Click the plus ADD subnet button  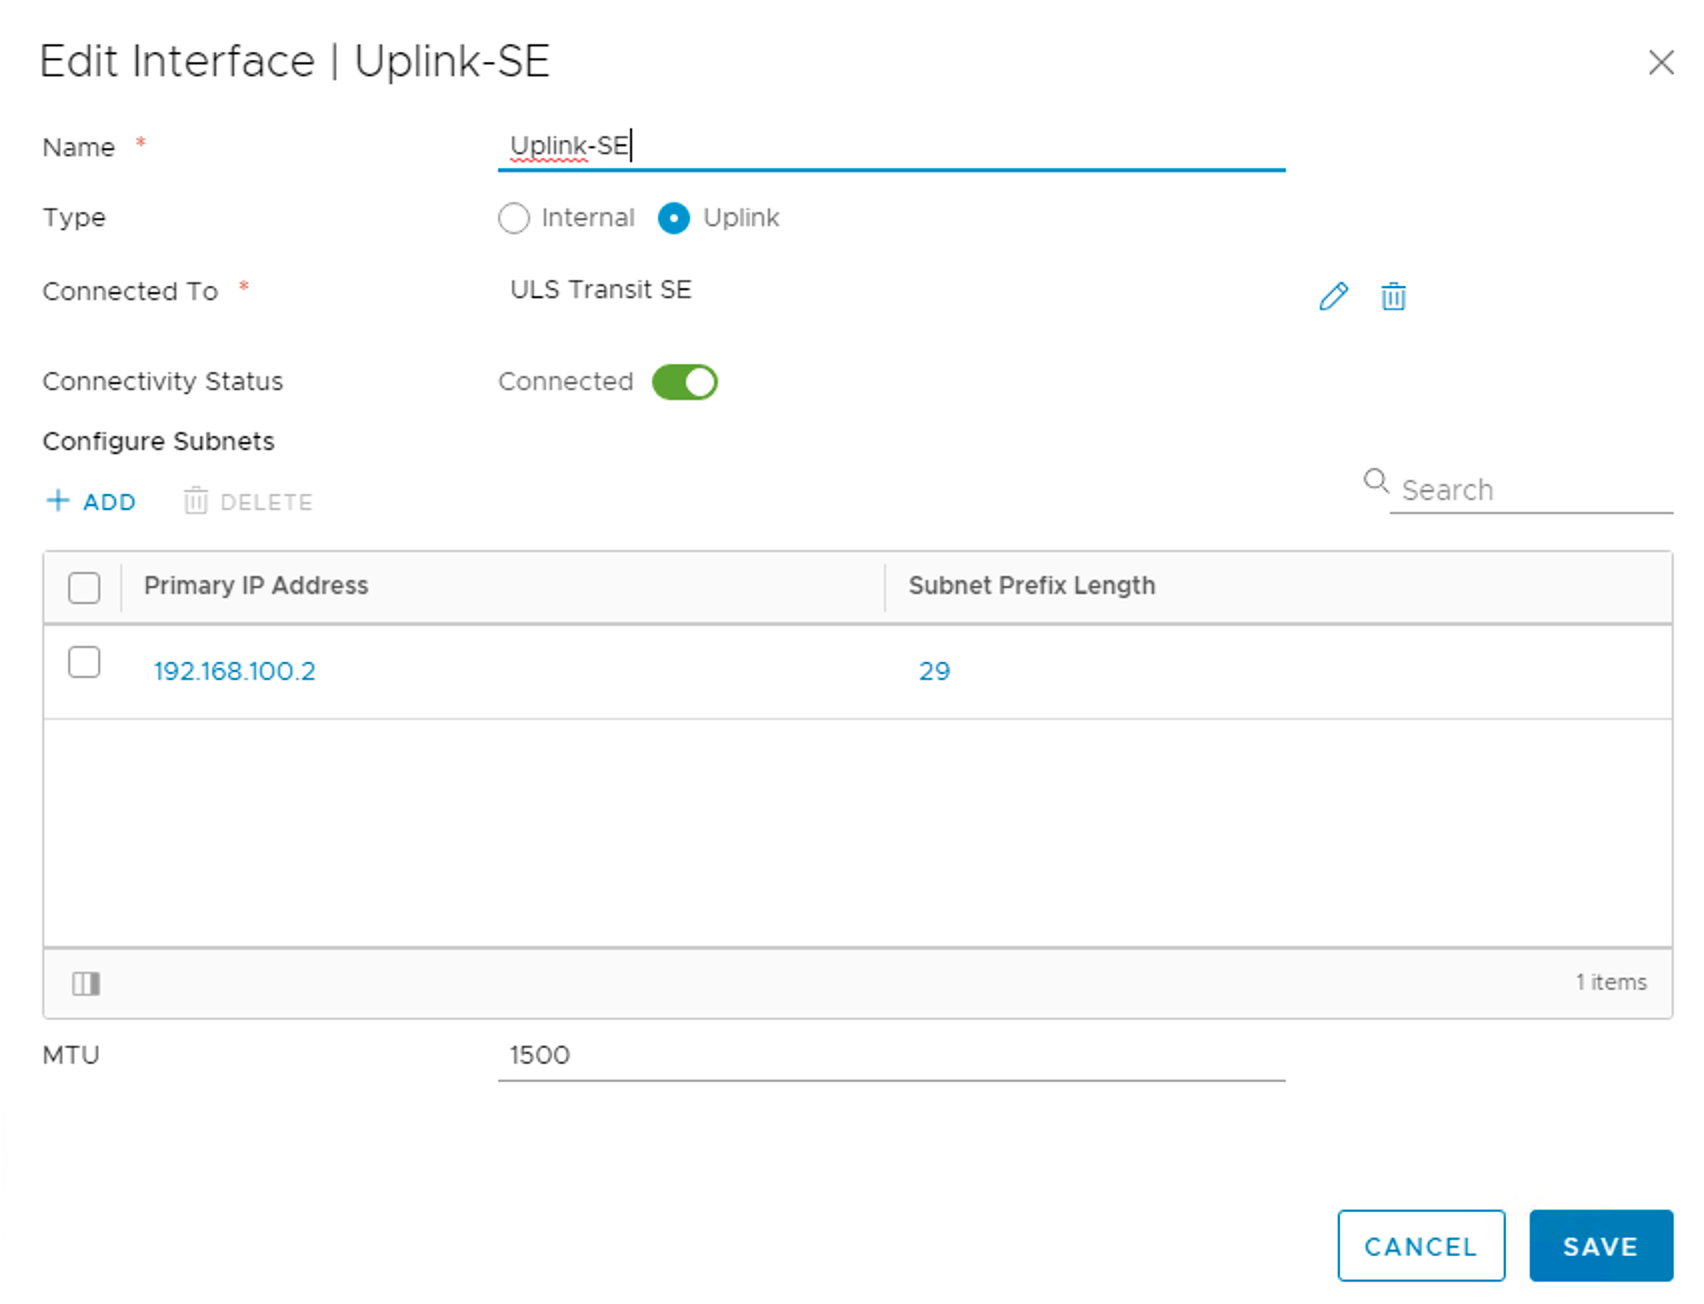coord(92,502)
